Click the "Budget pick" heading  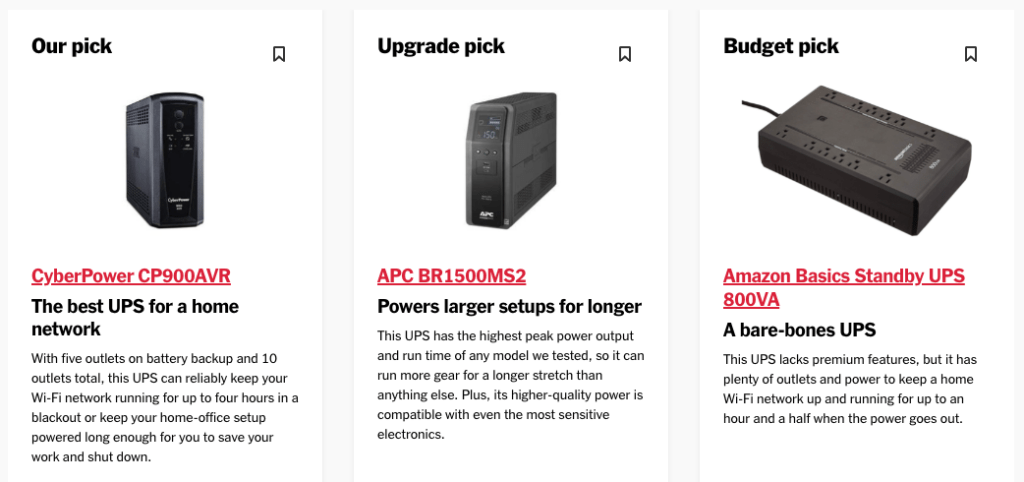[781, 46]
